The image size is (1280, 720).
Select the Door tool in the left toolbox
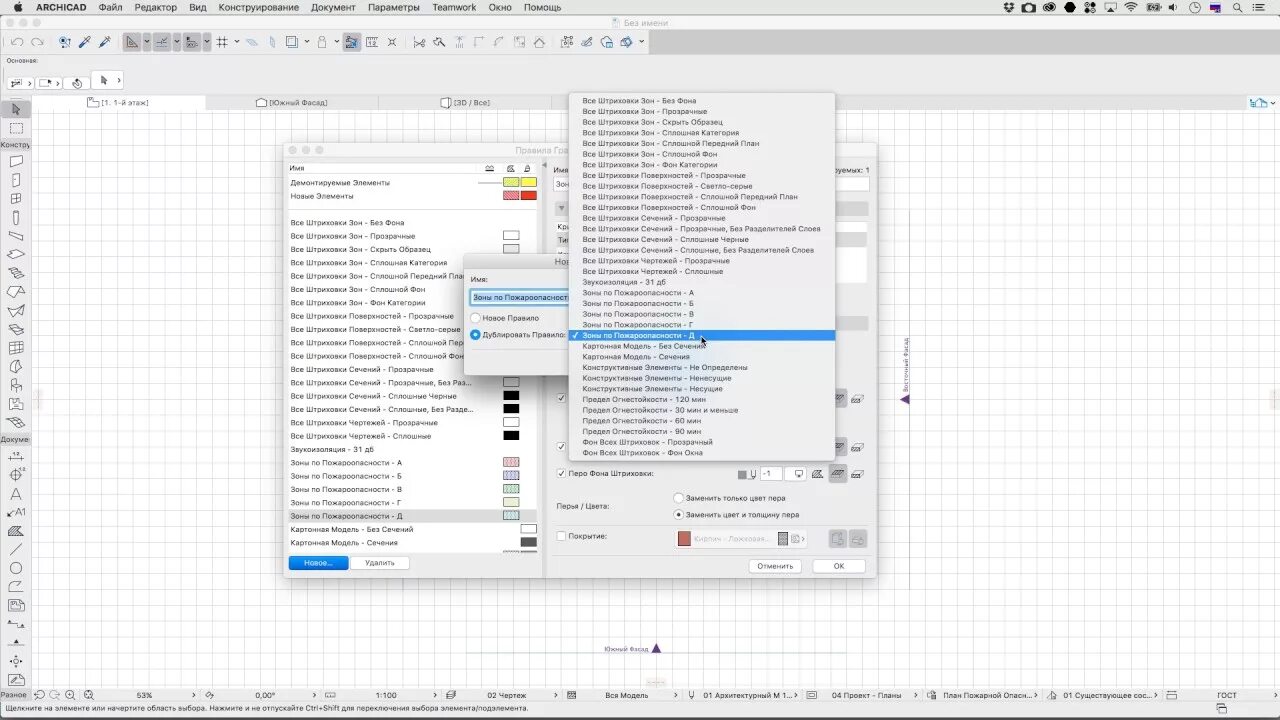[16, 180]
